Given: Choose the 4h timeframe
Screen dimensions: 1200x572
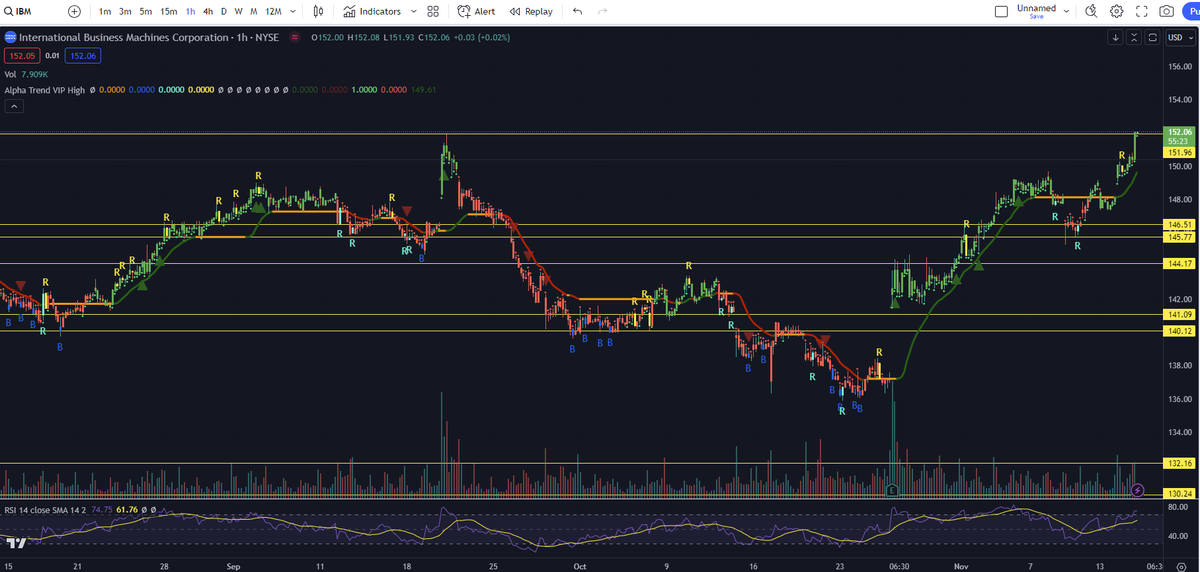Looking at the screenshot, I should (207, 12).
